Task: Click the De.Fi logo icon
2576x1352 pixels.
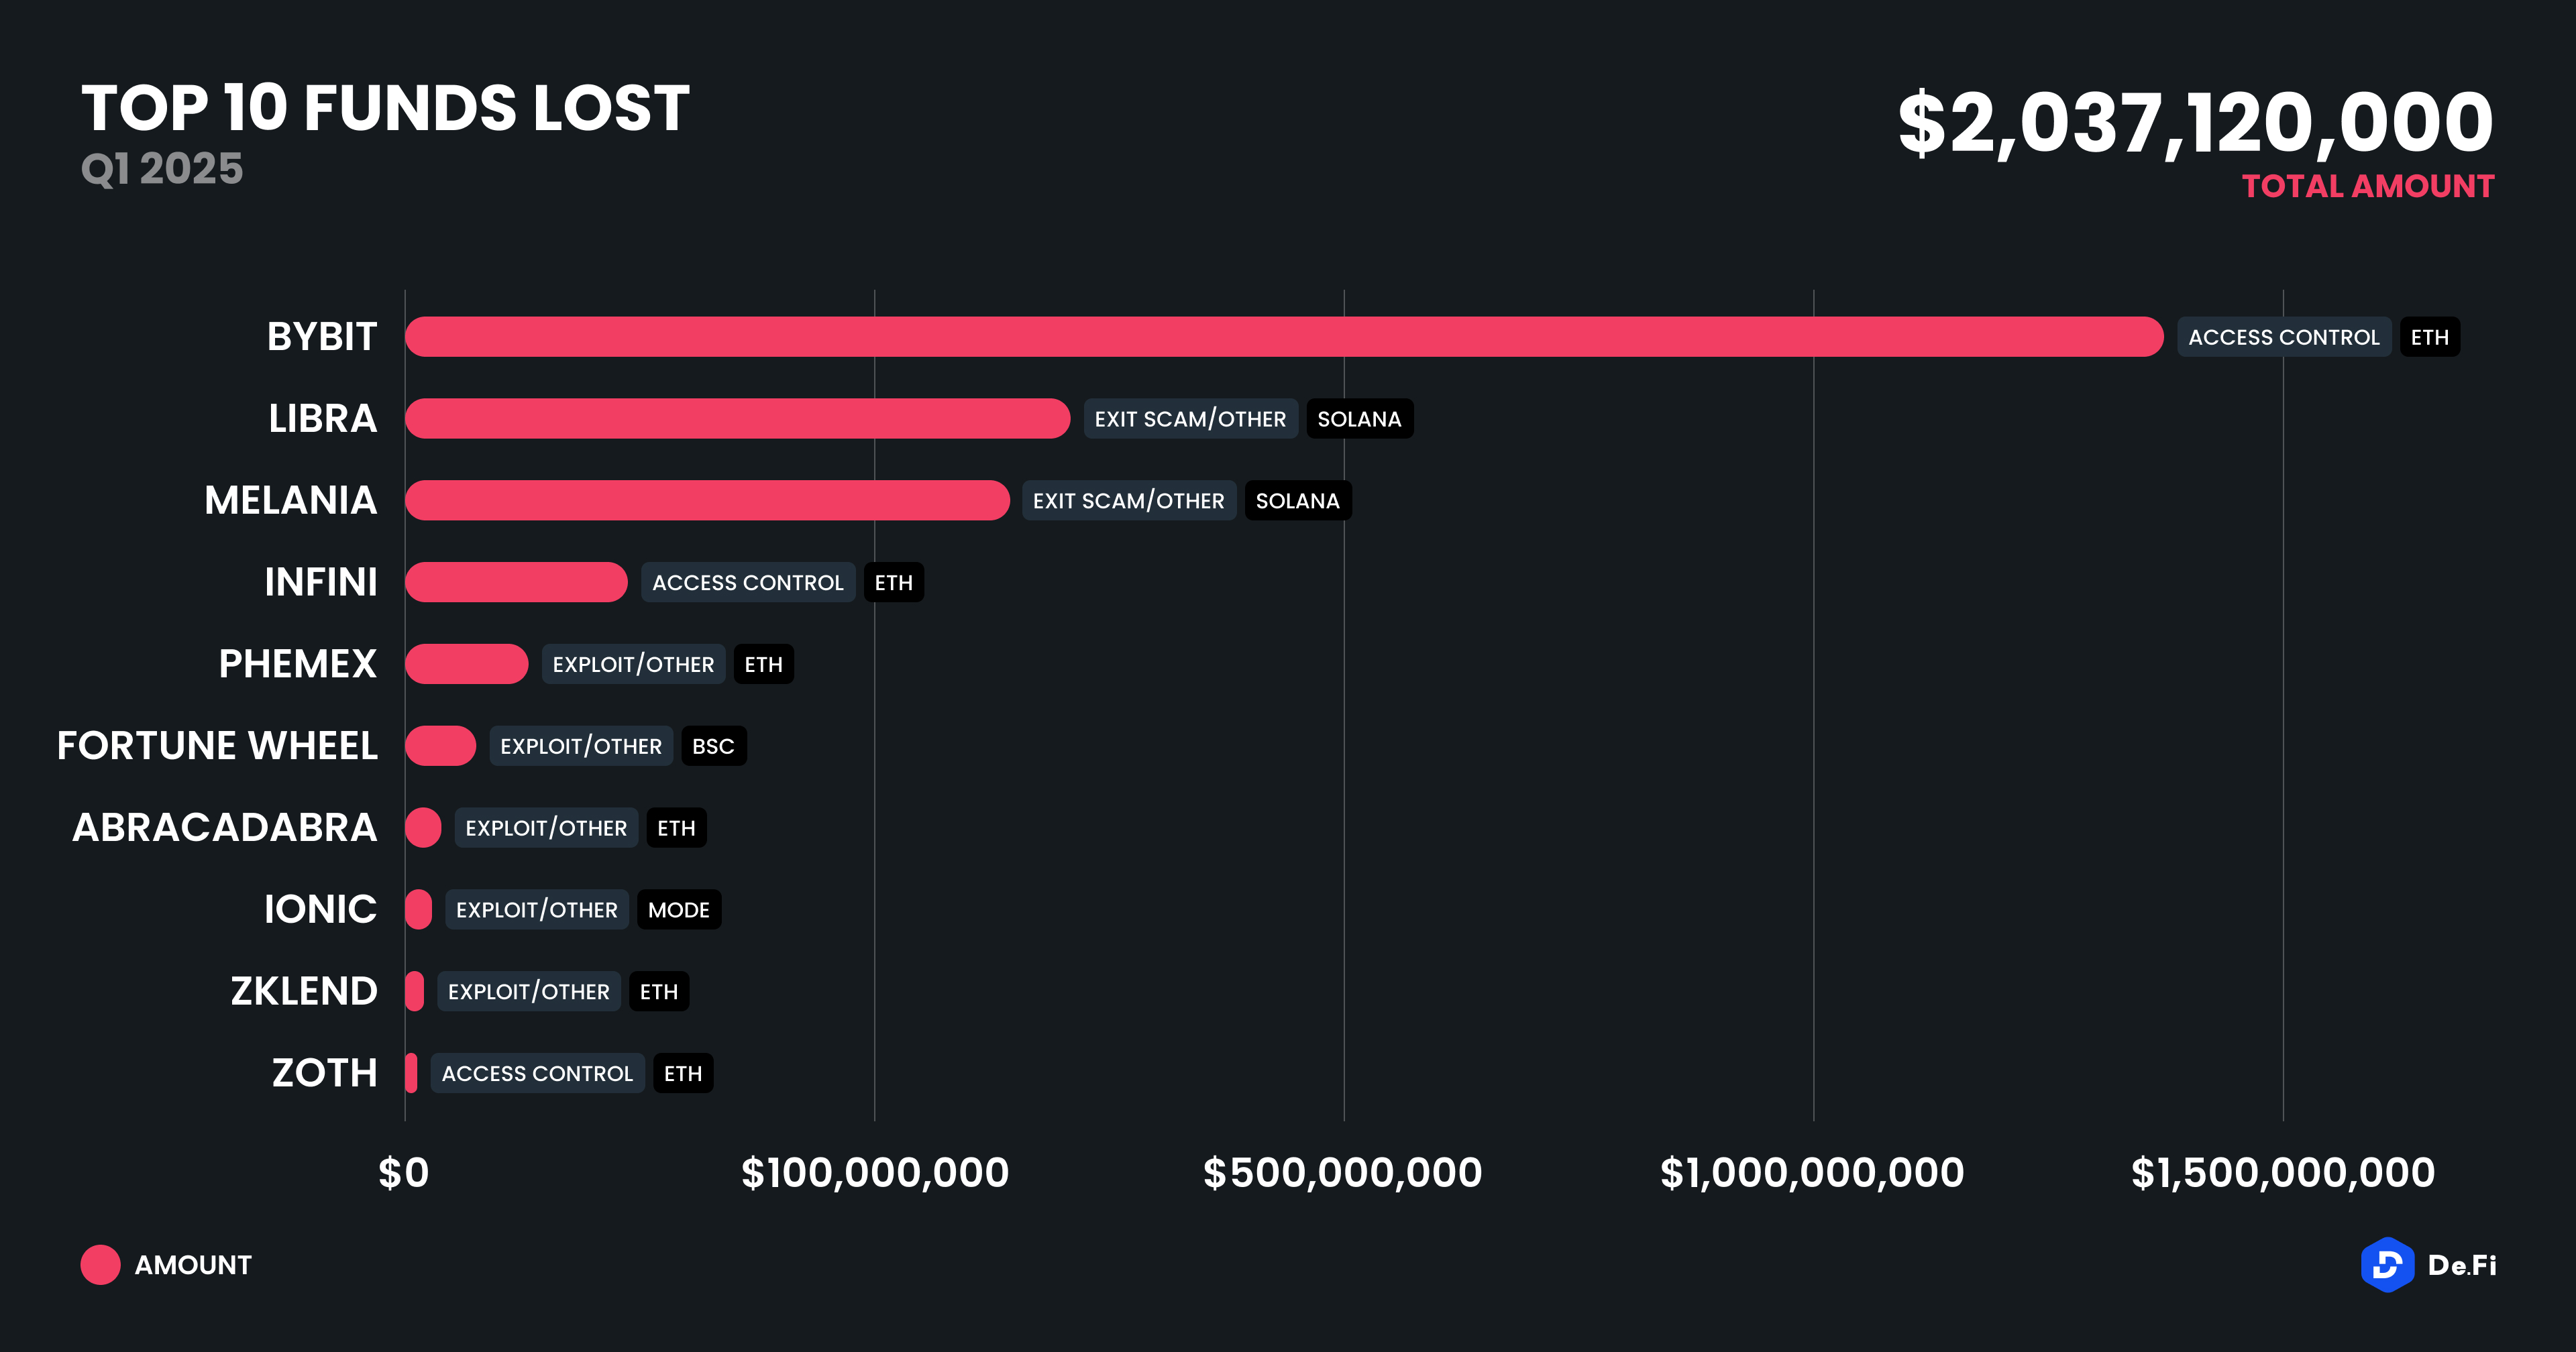Action: 2386,1265
